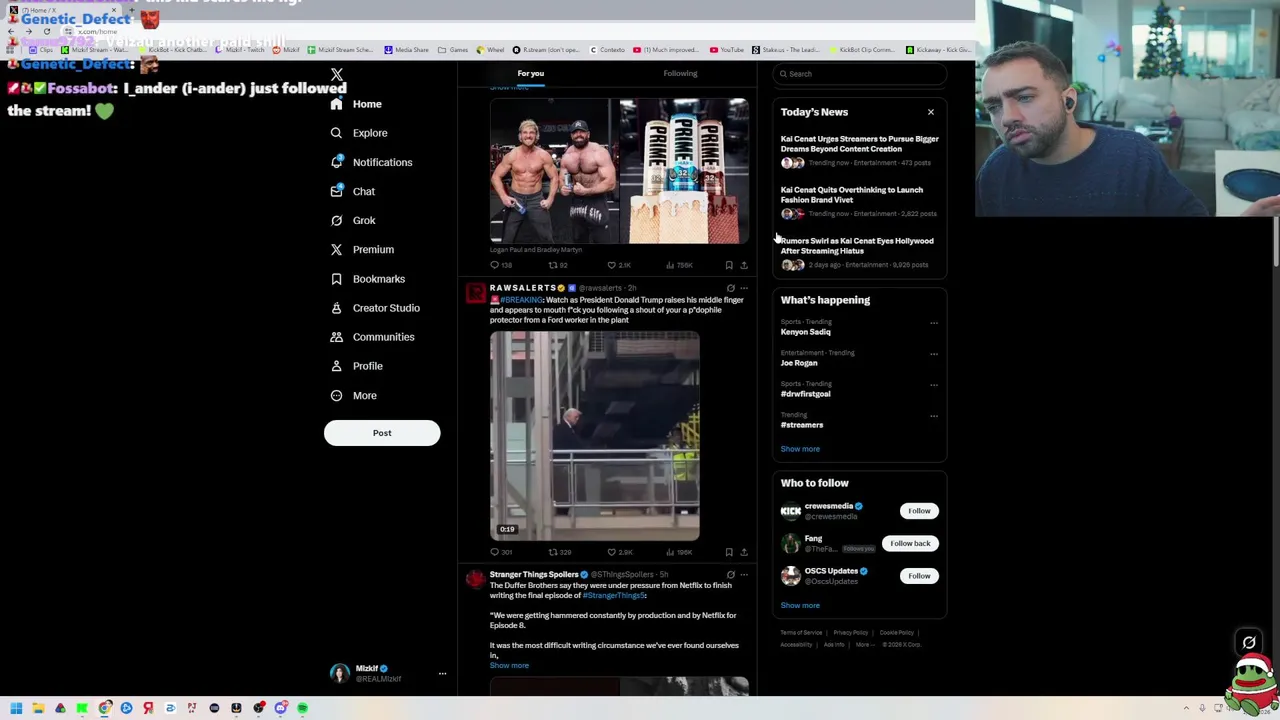Open YouTube bookmark in bookmarks bar
The width and height of the screenshot is (1280, 720).
click(x=728, y=50)
